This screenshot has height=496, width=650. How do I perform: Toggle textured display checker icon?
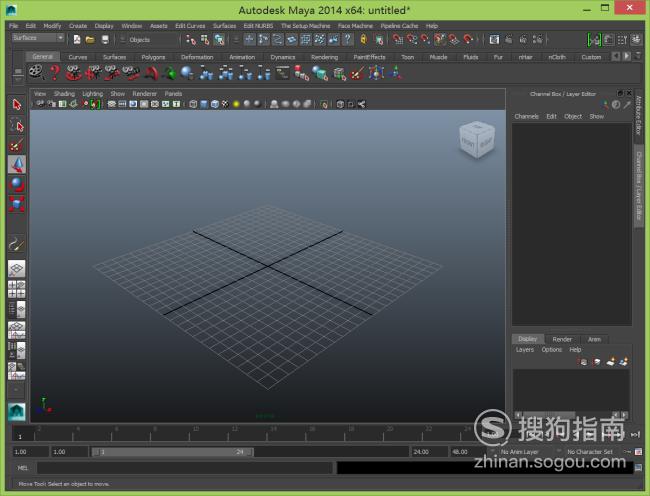pos(226,104)
